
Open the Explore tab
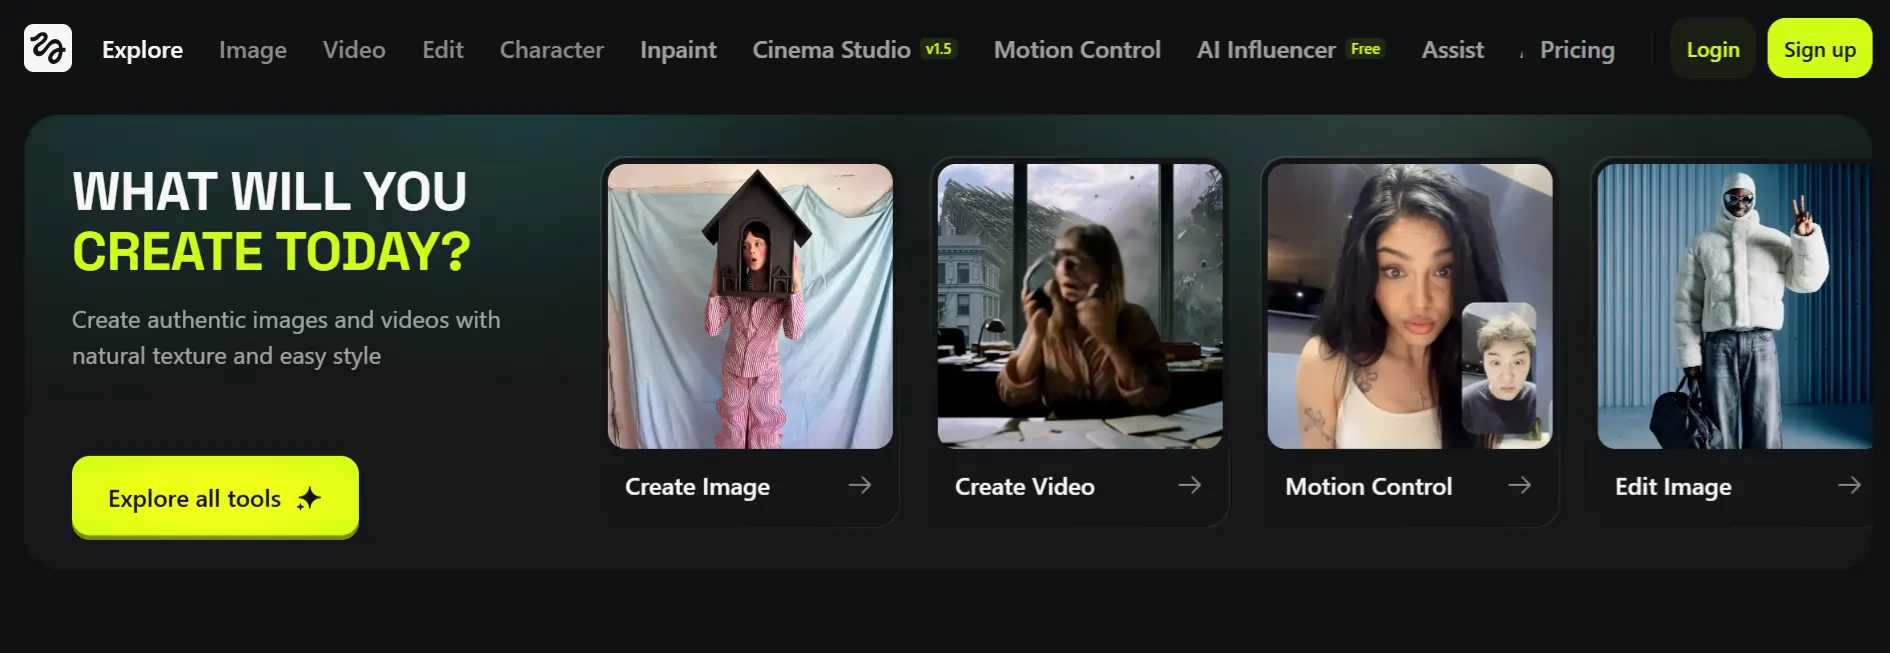coord(142,50)
